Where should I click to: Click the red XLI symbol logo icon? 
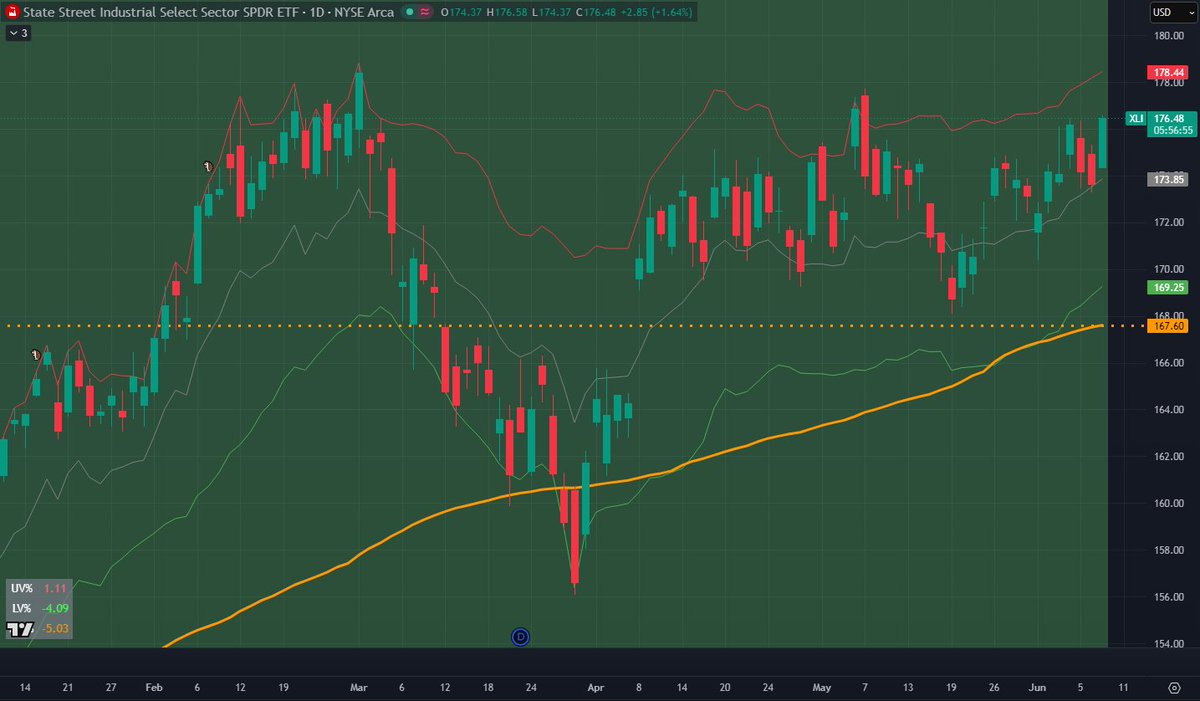click(13, 12)
